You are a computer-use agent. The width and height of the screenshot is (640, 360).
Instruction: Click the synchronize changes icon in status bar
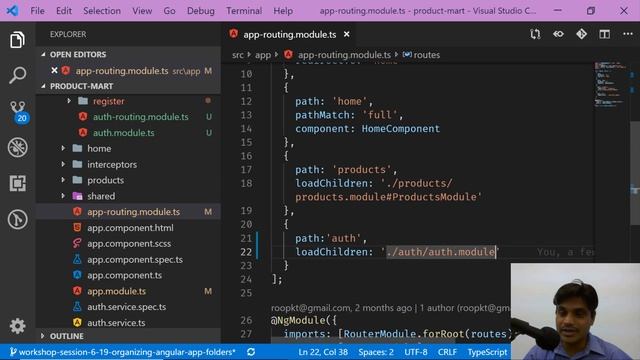click(251, 352)
